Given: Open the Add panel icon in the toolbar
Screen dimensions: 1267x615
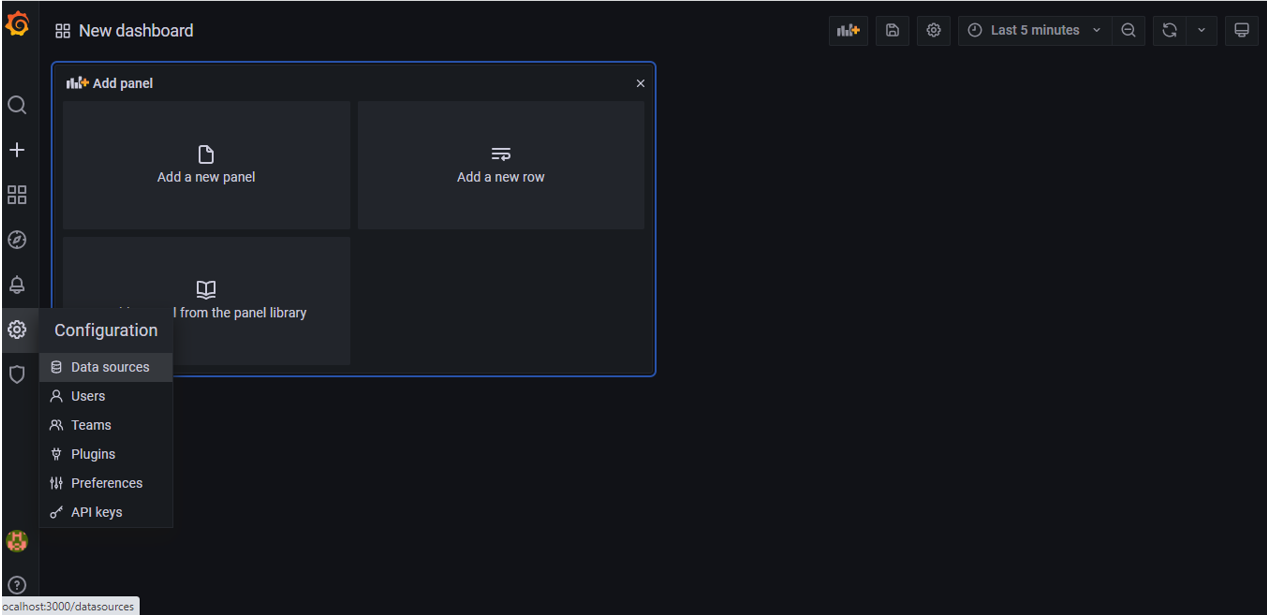Looking at the screenshot, I should point(848,30).
